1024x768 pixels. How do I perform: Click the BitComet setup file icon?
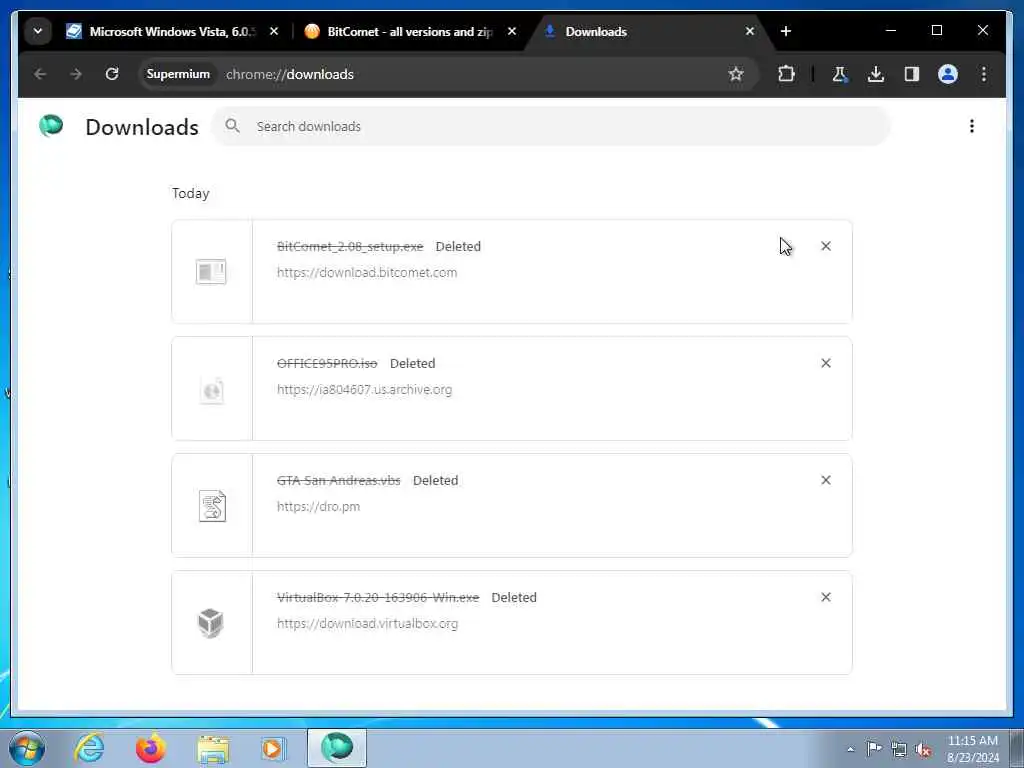point(211,272)
